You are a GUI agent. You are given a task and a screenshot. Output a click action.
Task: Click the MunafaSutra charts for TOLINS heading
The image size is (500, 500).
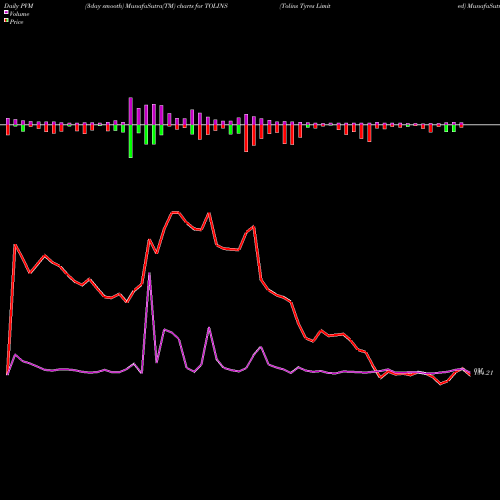(156, 6)
